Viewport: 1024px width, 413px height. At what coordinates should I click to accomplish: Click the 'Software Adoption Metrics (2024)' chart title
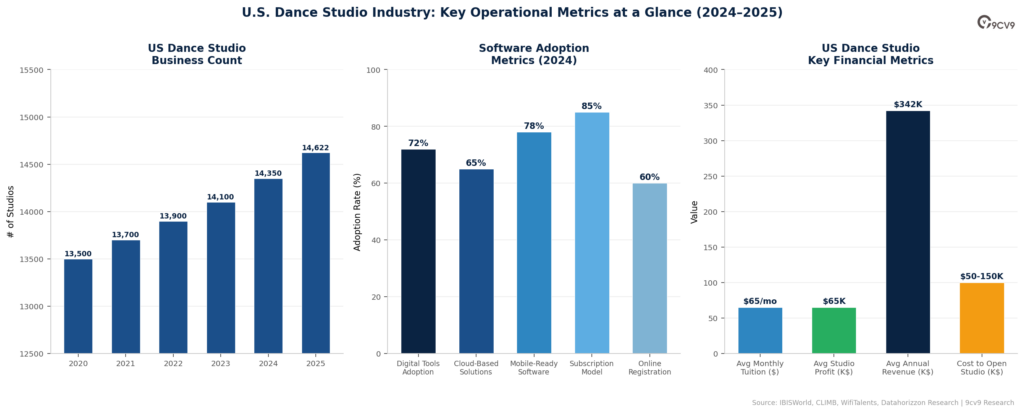tap(534, 54)
